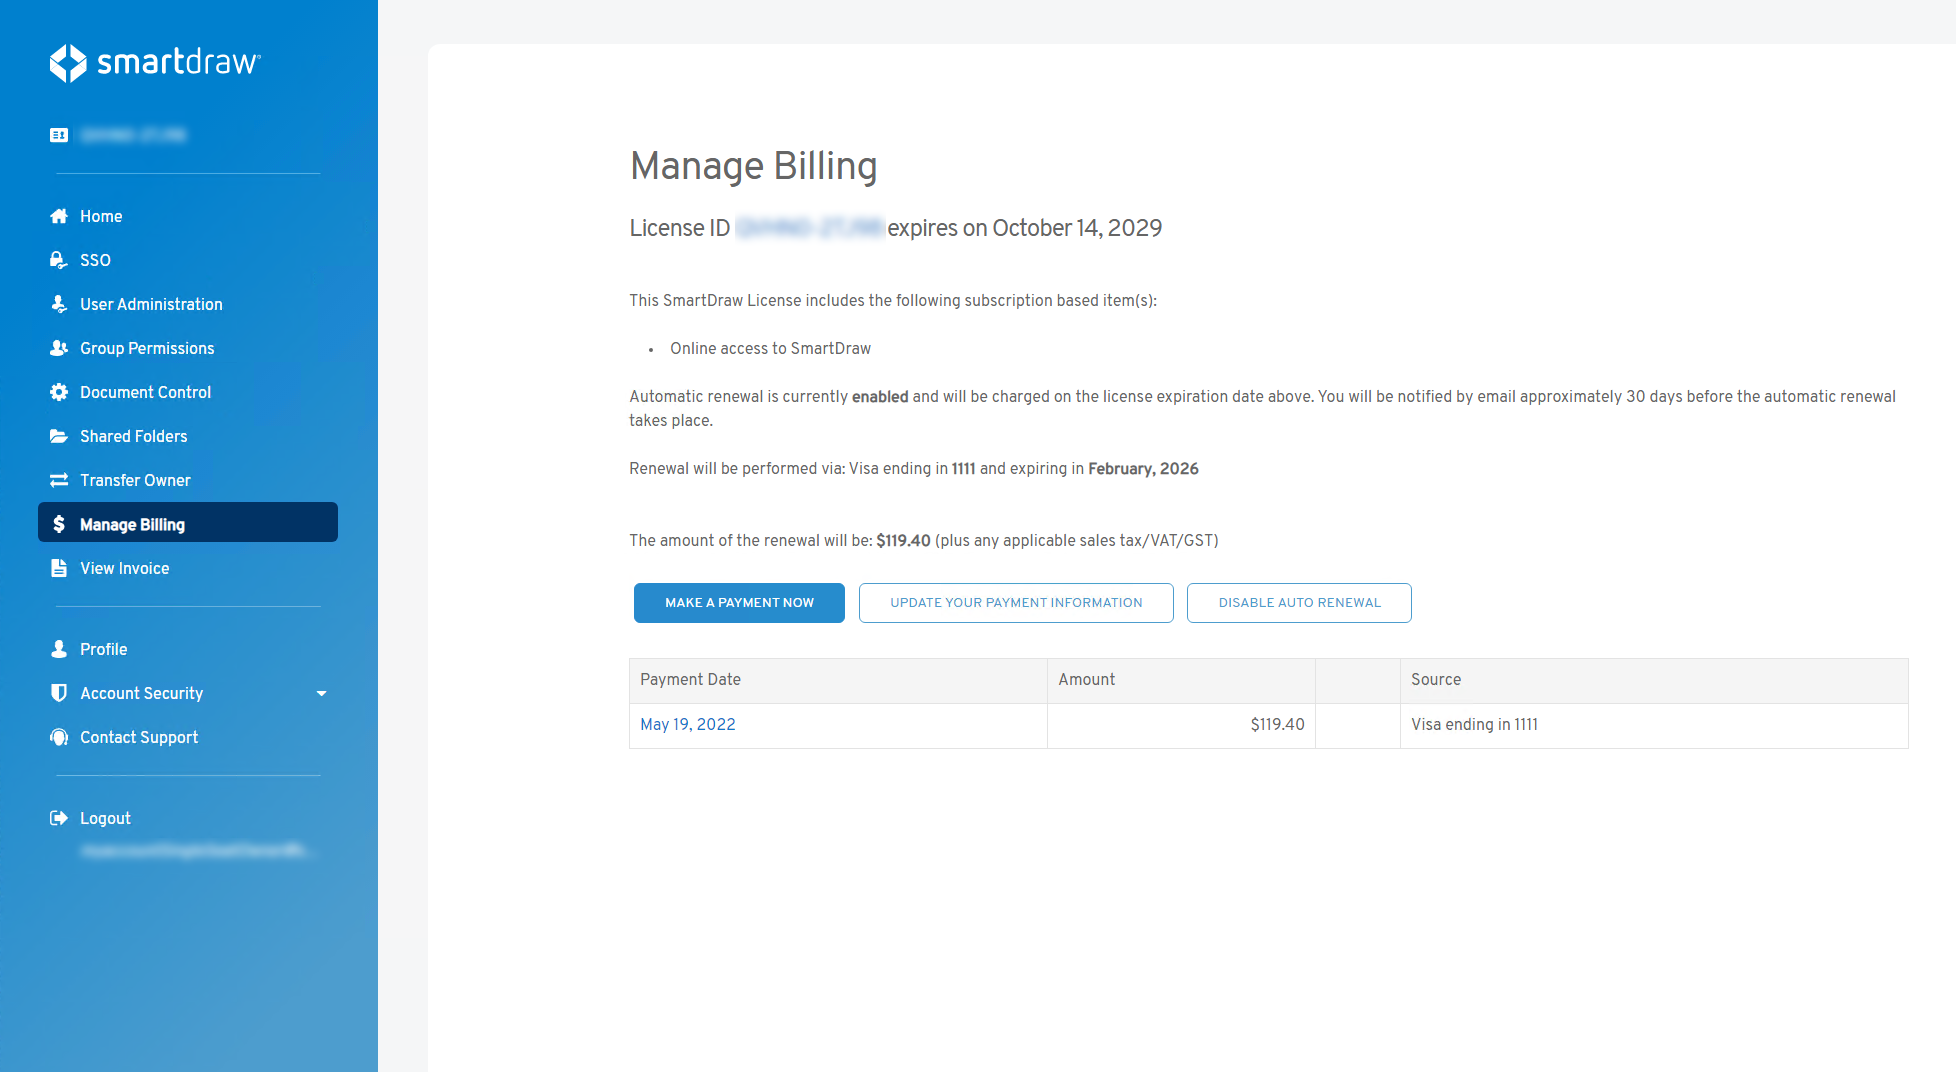Click the SSO lock-user icon
Viewport: 1956px width, 1072px height.
tap(59, 260)
